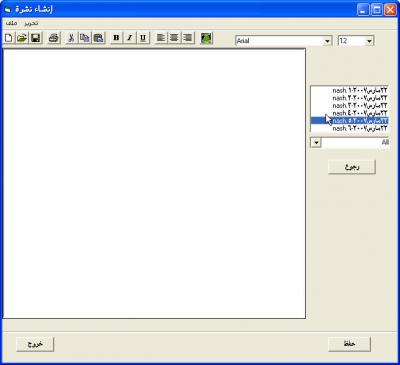400x365 pixels.
Task: Click the green picture icon in toolbar
Action: [206, 38]
